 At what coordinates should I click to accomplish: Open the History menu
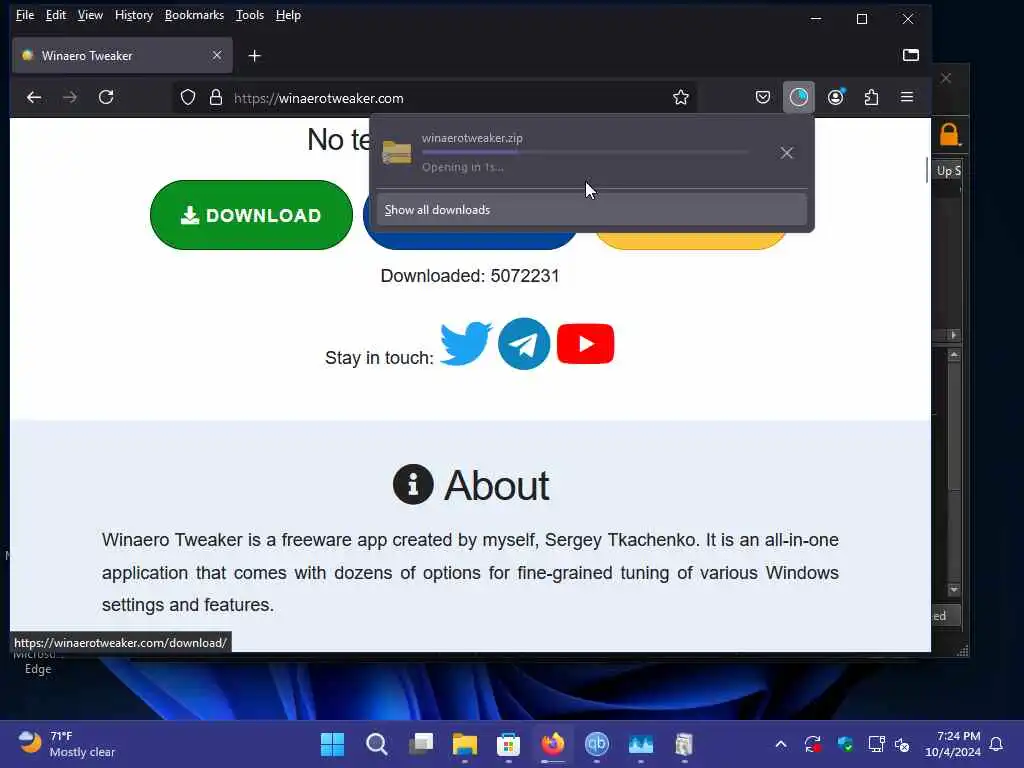(134, 15)
